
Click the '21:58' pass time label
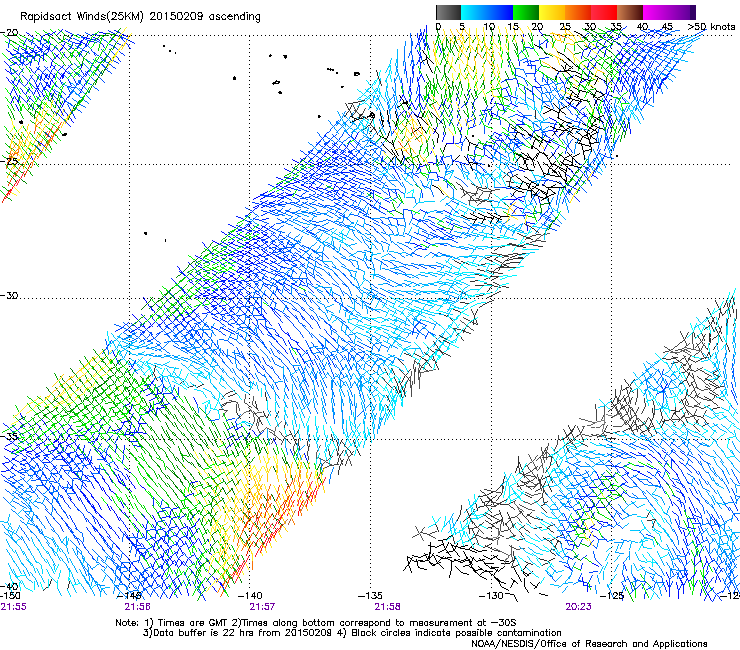(387, 607)
